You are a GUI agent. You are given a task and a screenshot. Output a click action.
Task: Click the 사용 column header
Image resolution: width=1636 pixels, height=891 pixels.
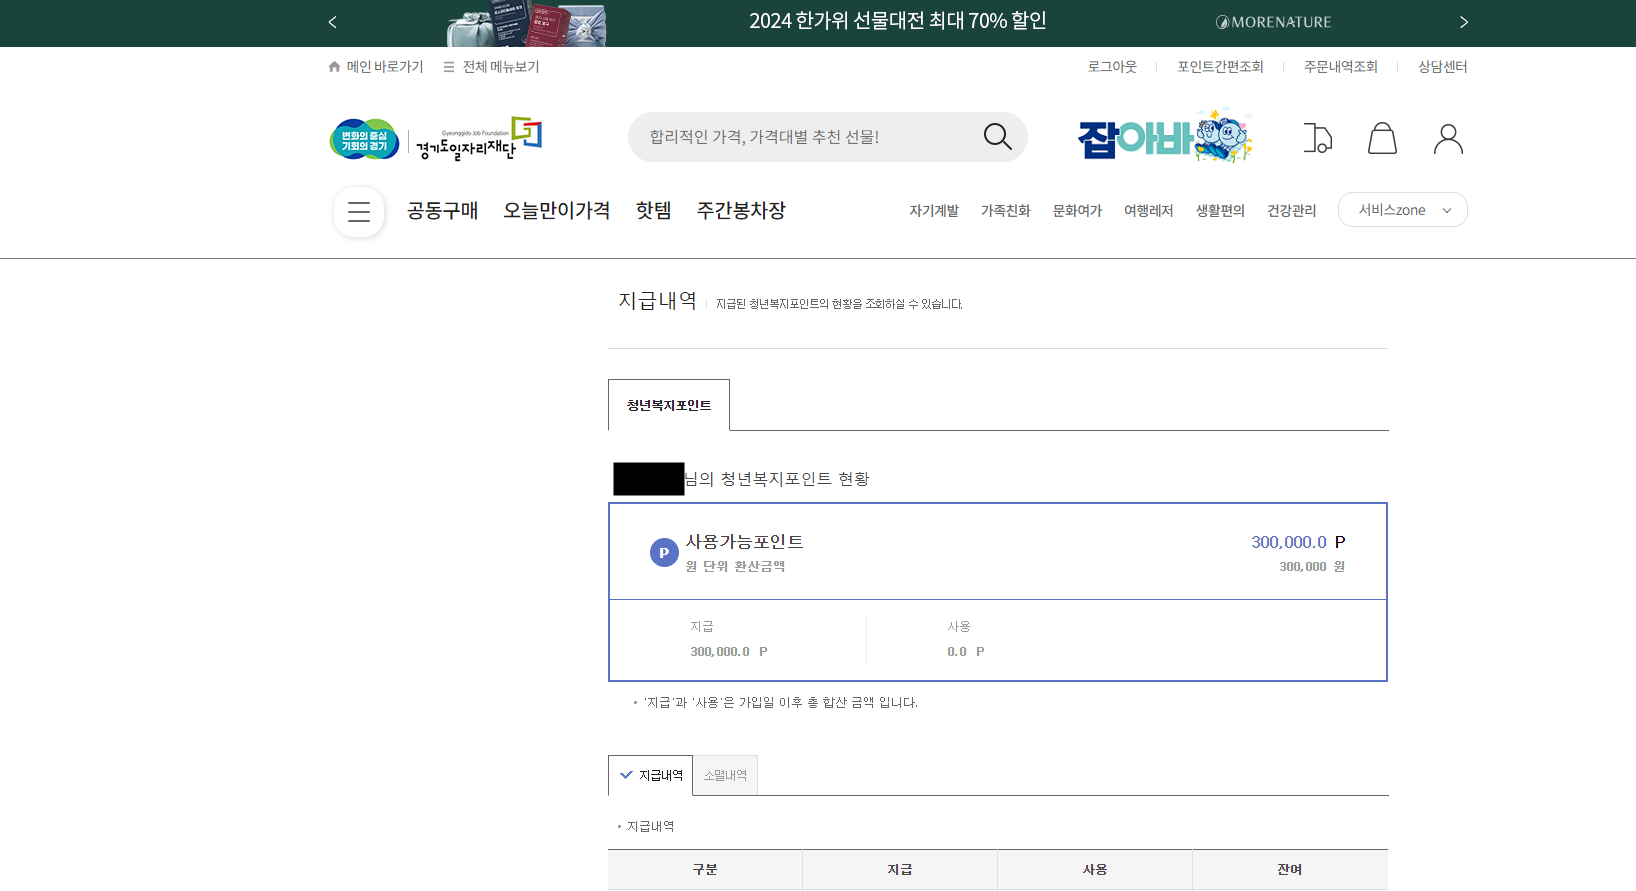1095,869
